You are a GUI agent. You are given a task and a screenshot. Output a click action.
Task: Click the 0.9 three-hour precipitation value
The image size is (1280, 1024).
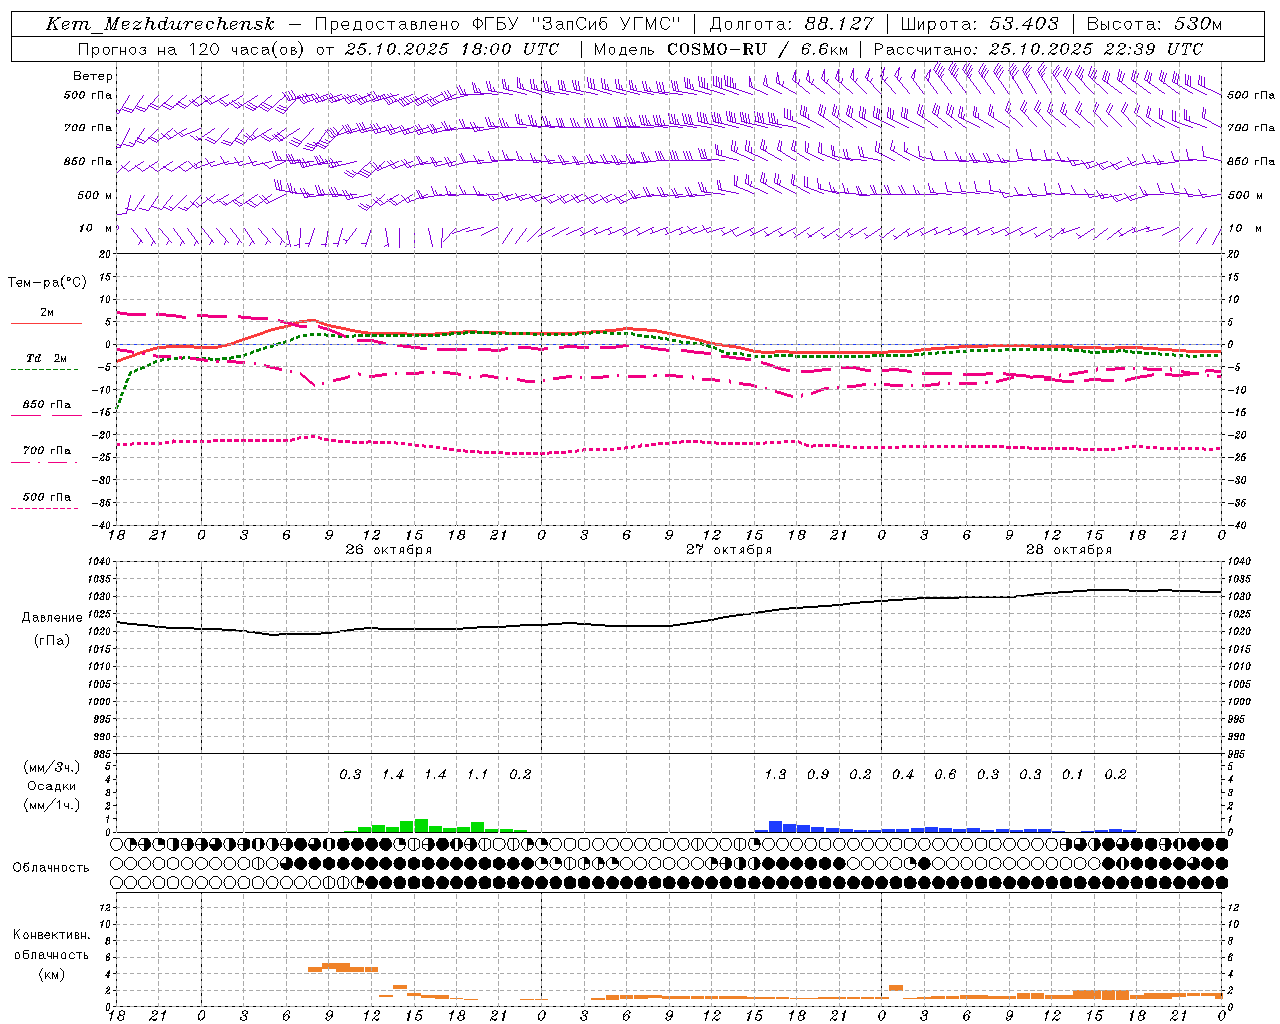(x=818, y=775)
